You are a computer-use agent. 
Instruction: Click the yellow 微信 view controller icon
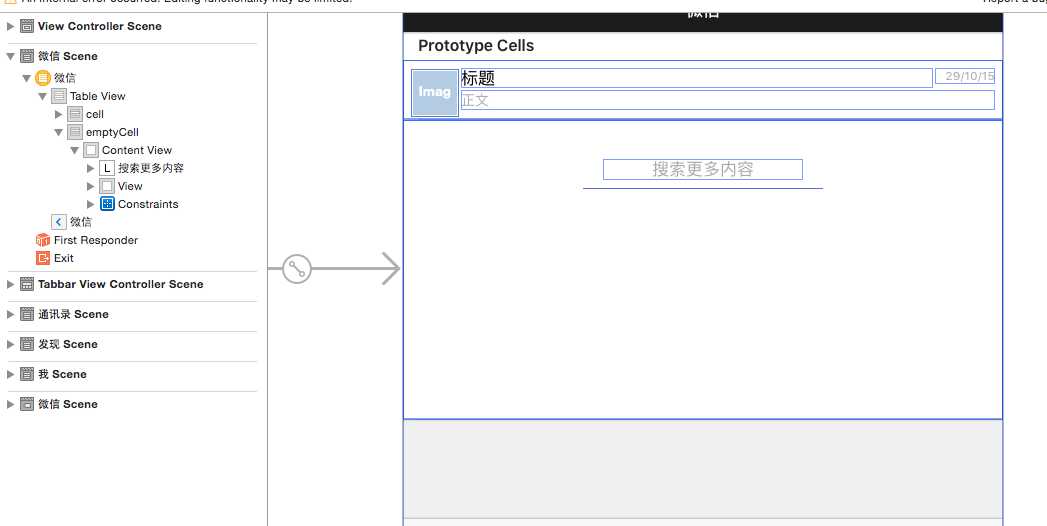point(43,78)
